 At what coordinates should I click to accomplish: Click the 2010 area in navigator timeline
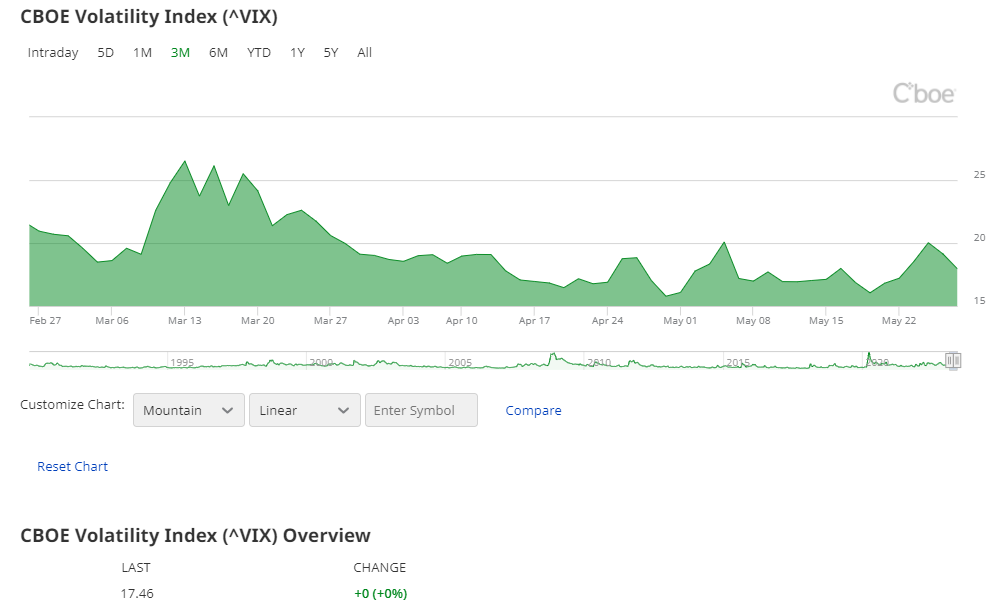tap(600, 363)
